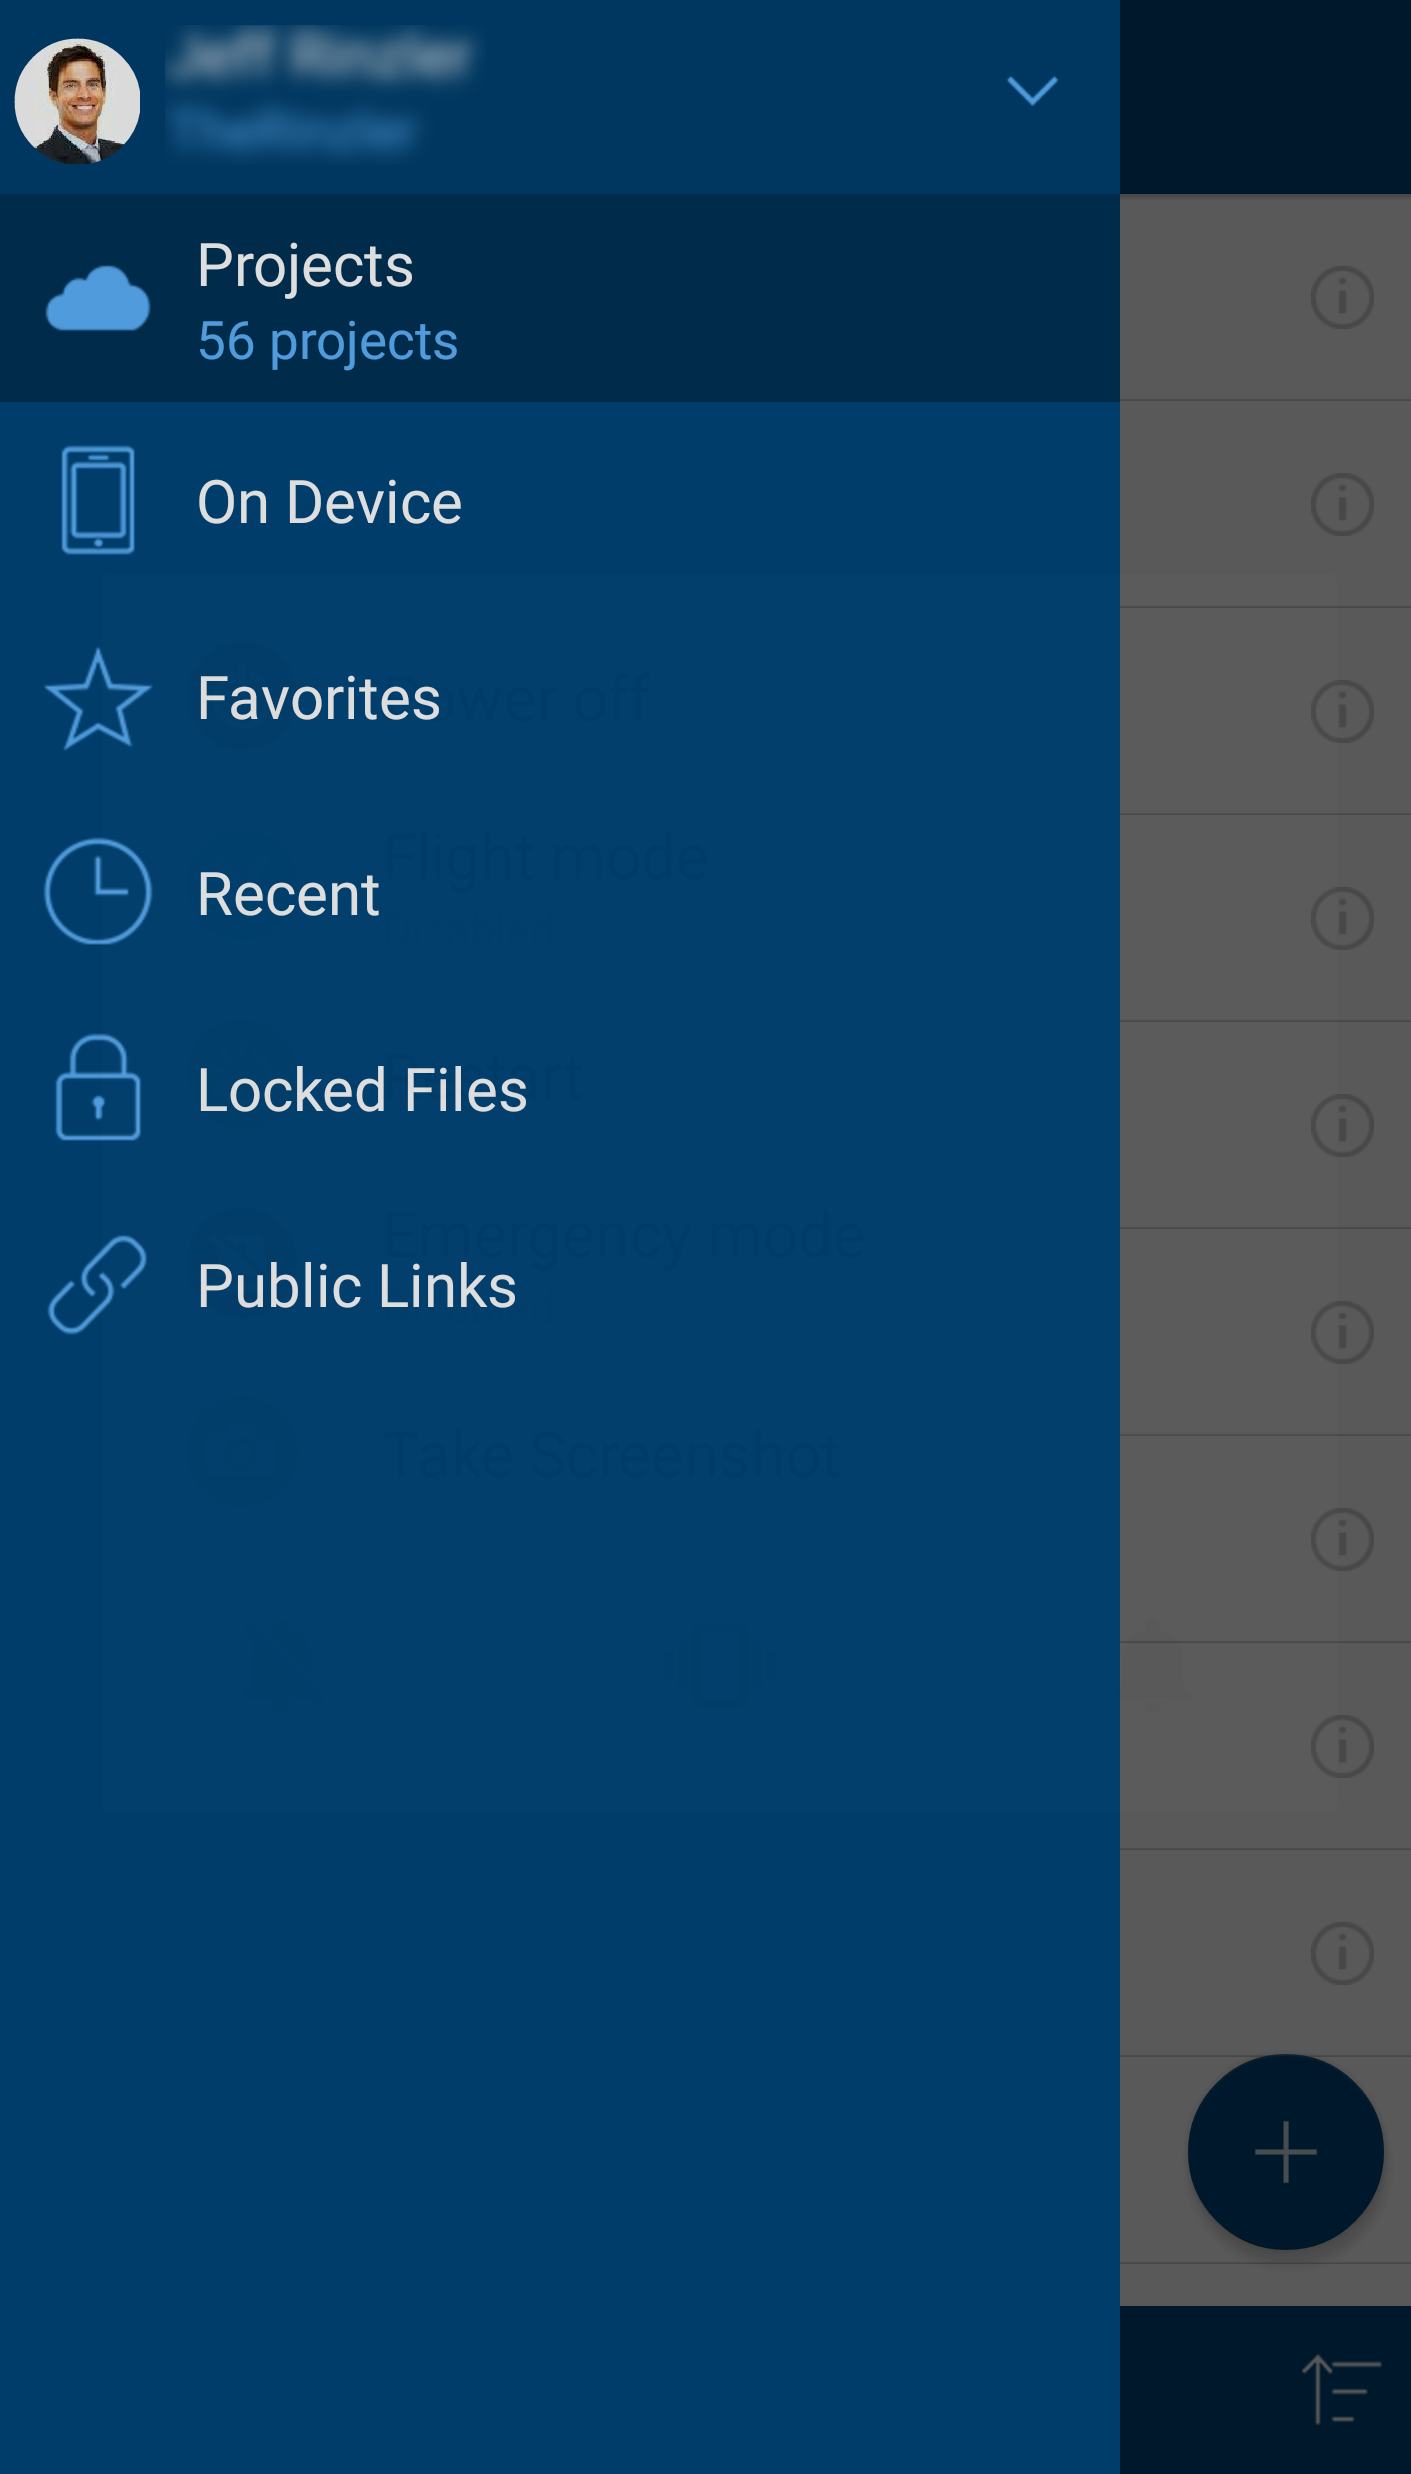1411x2474 pixels.
Task: Tap the Recent clock icon
Action: click(x=98, y=891)
